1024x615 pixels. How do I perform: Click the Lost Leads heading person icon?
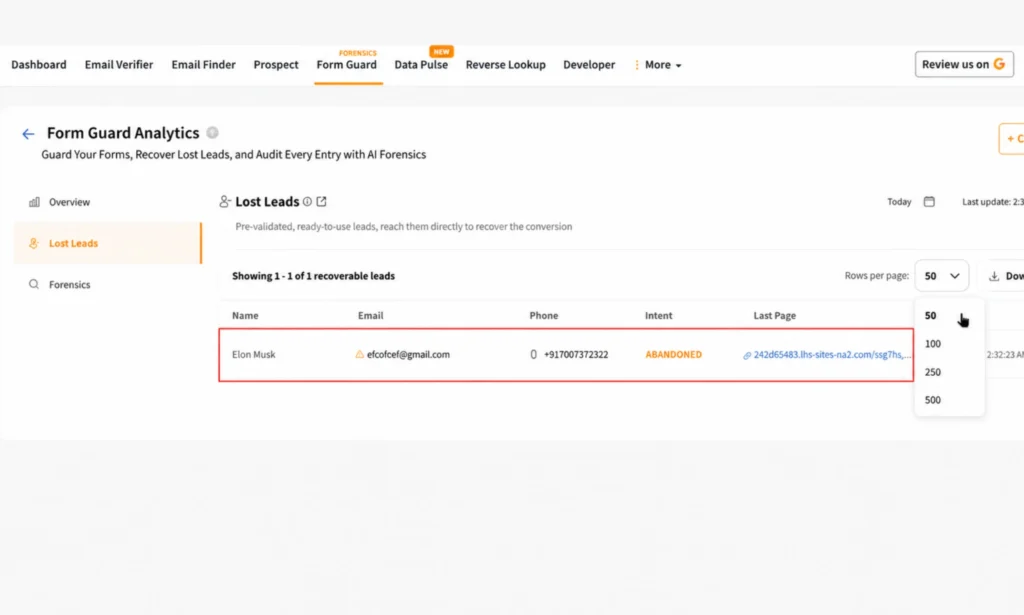[225, 202]
